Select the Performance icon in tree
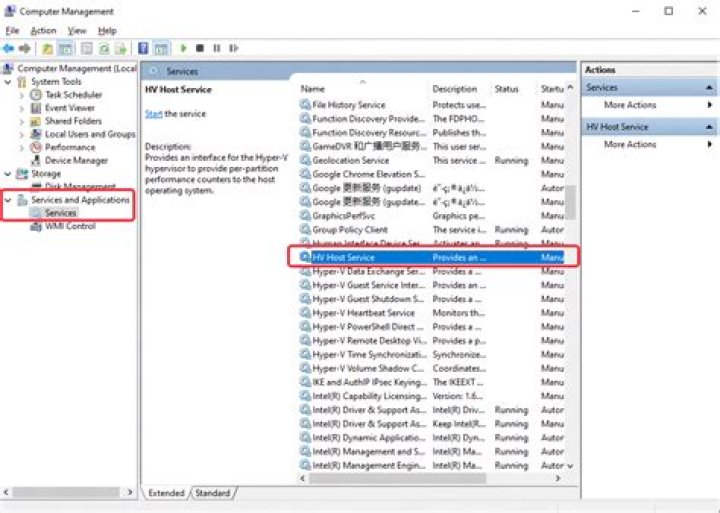This screenshot has height=513, width=720. pyautogui.click(x=36, y=147)
